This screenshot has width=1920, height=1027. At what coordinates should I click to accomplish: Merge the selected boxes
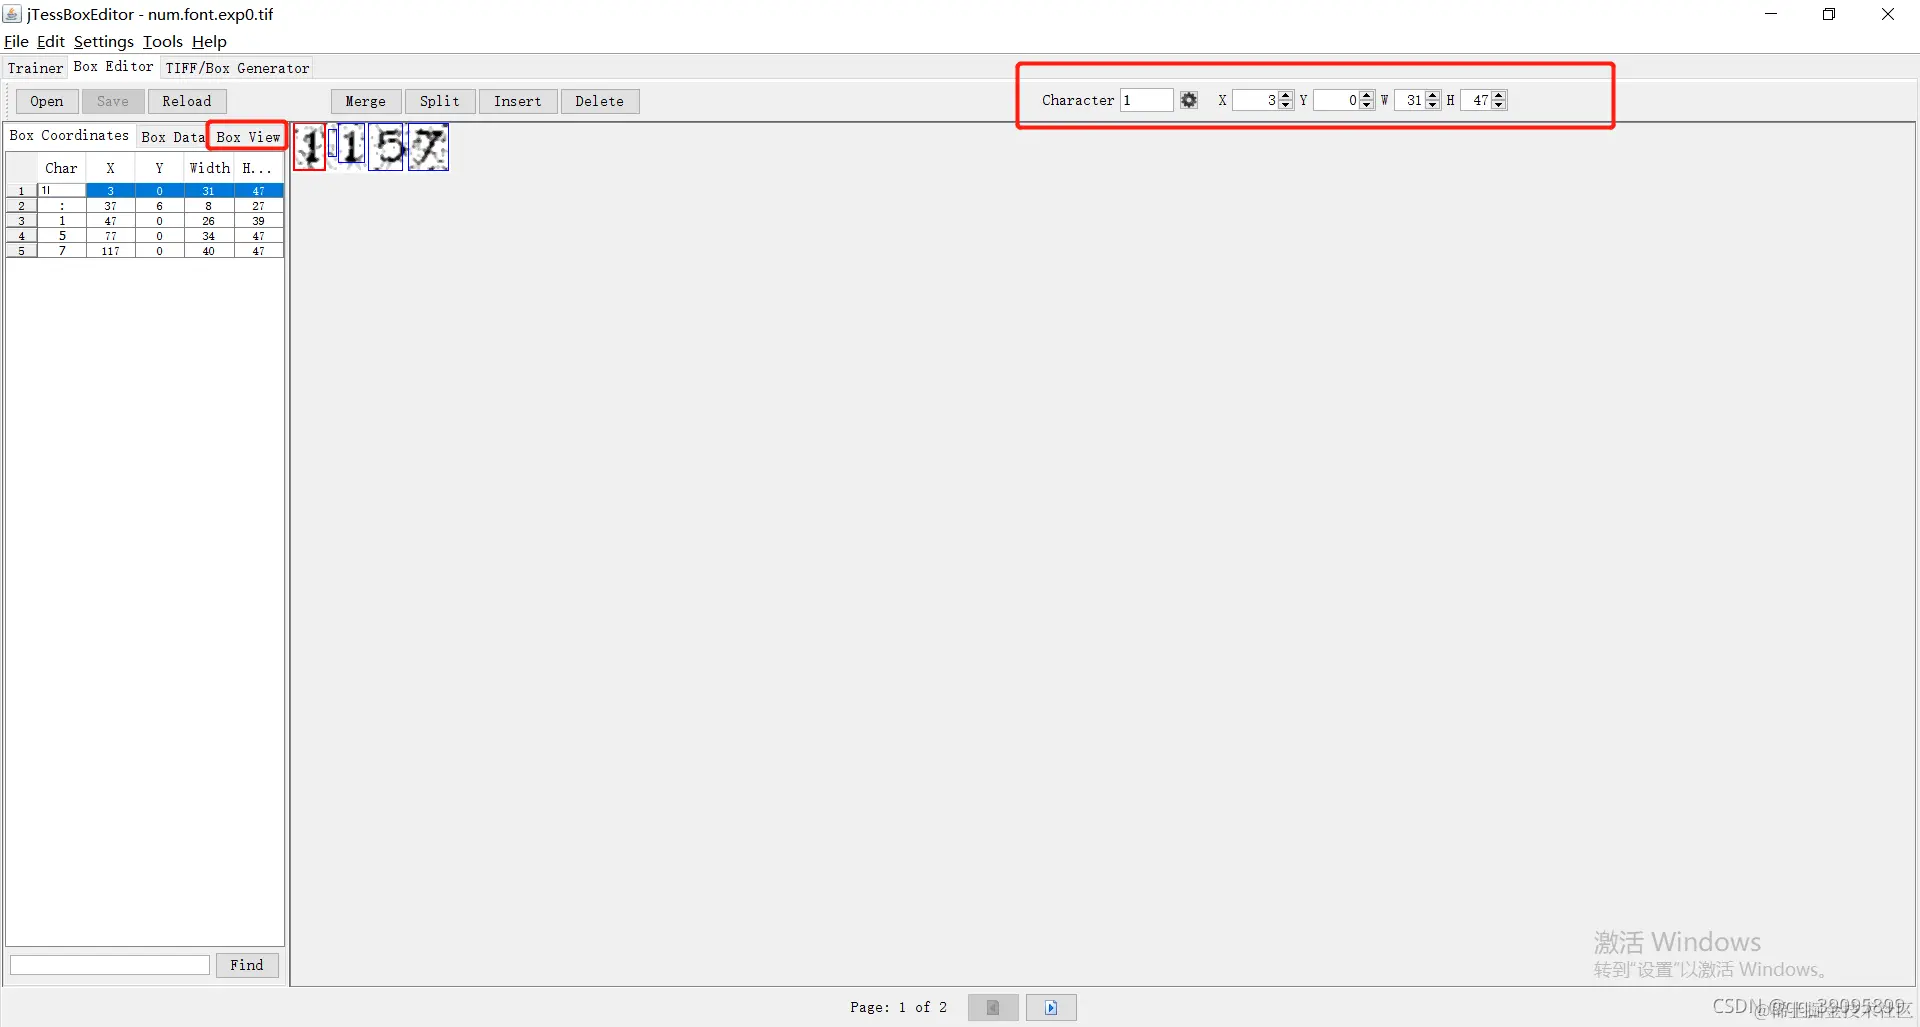tap(366, 101)
